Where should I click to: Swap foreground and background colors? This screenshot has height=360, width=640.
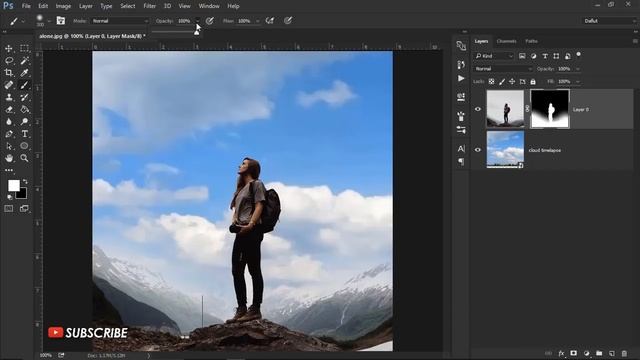(25, 181)
